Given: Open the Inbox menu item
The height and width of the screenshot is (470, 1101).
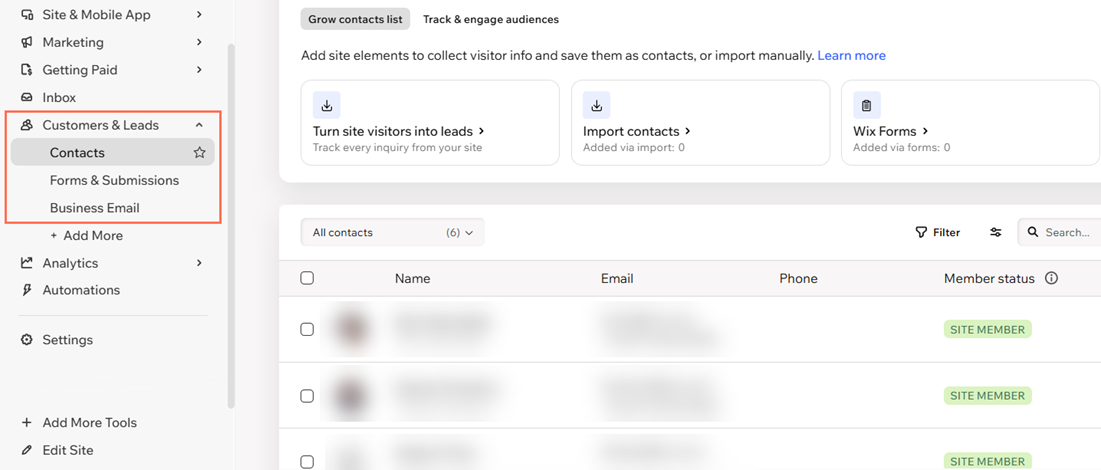Looking at the screenshot, I should [59, 98].
